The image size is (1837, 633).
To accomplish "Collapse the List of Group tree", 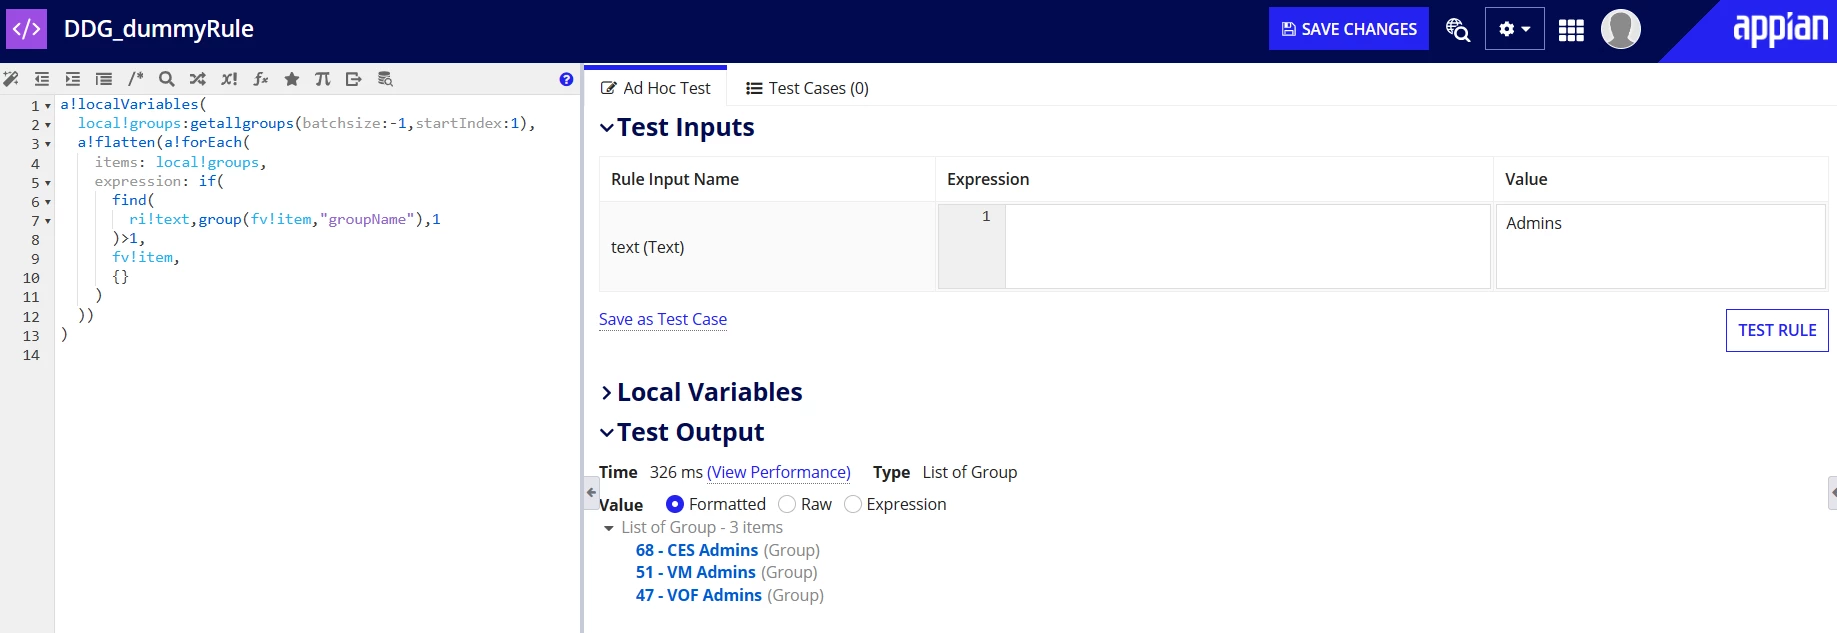I will (x=608, y=528).
